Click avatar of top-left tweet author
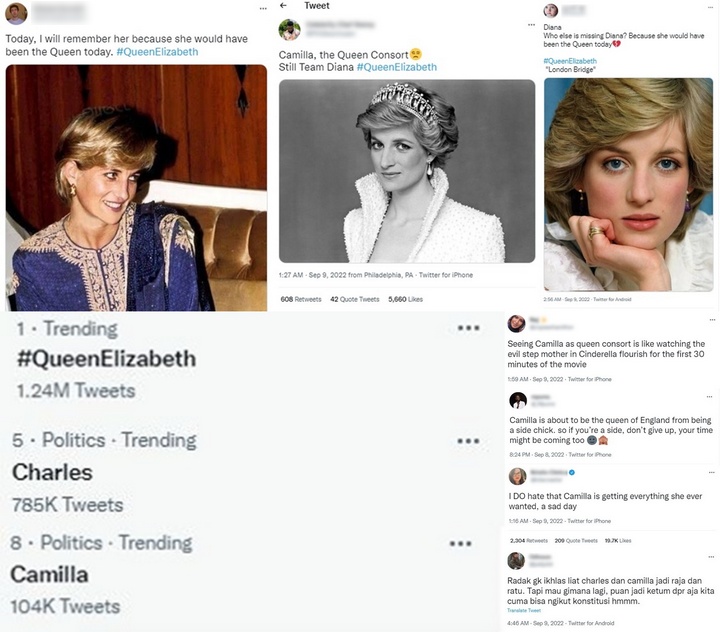Image resolution: width=720 pixels, height=632 pixels. [16, 13]
